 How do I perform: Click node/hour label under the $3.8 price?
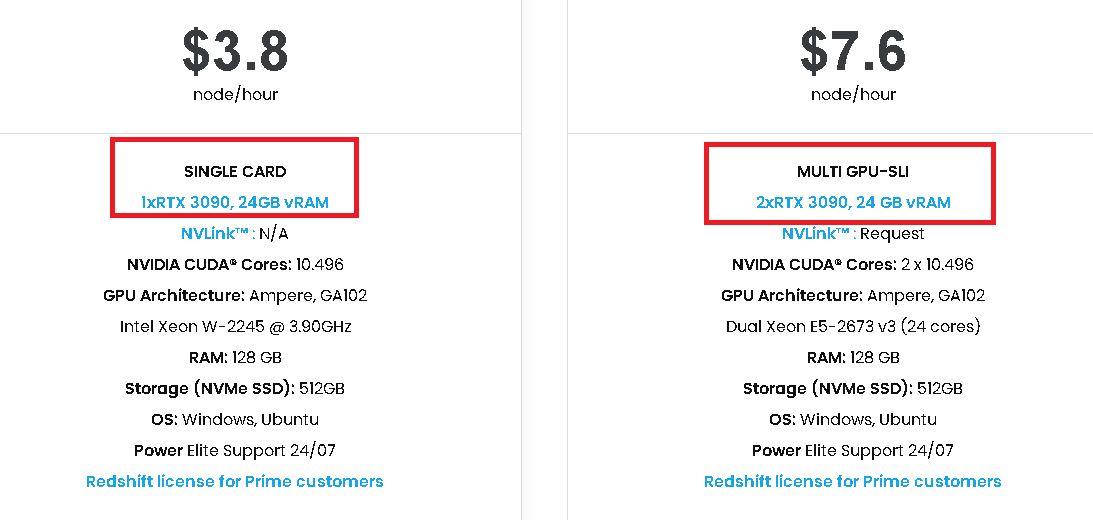[235, 94]
